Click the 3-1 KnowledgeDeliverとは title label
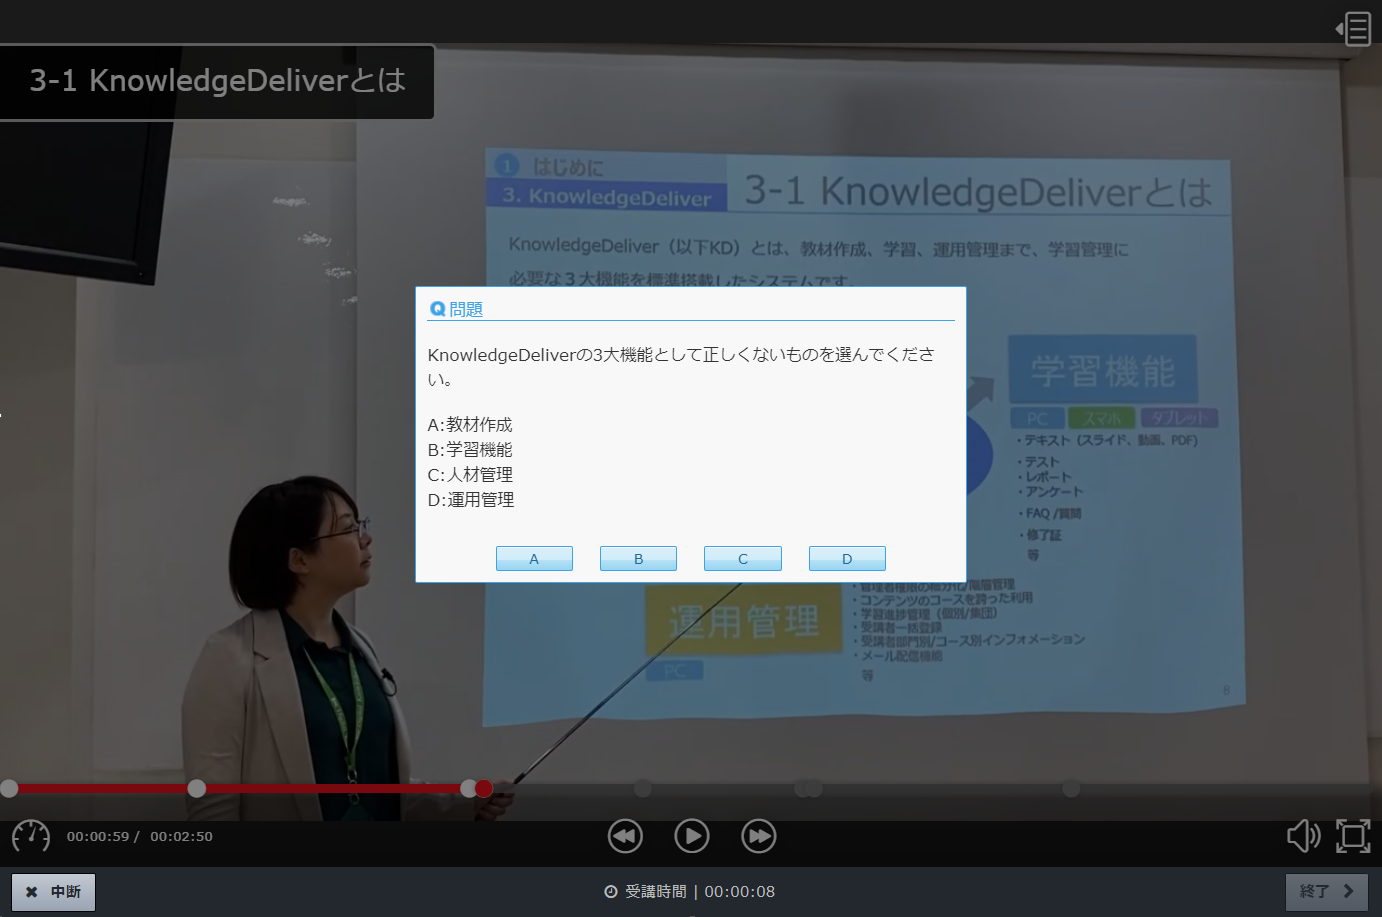Viewport: 1382px width, 917px height. click(x=217, y=80)
